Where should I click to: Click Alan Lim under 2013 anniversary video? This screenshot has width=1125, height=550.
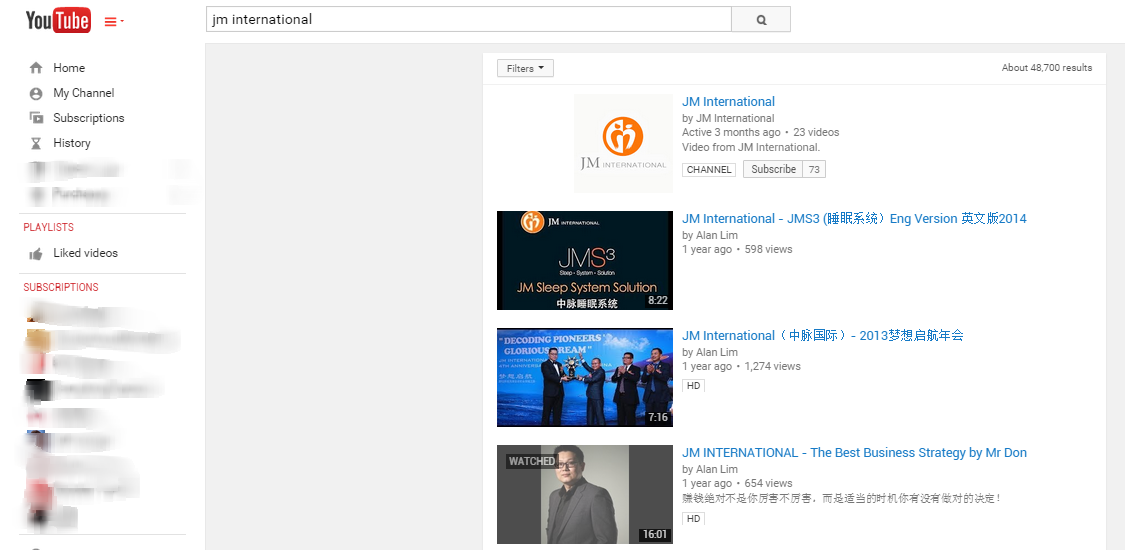click(x=717, y=352)
